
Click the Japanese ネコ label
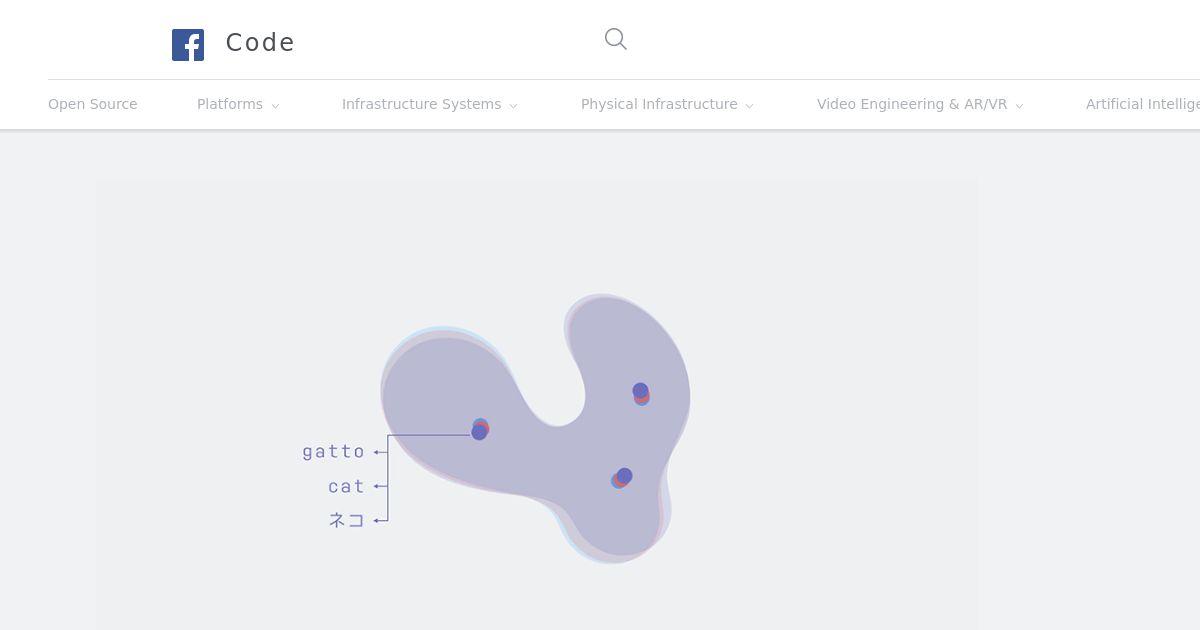[347, 520]
